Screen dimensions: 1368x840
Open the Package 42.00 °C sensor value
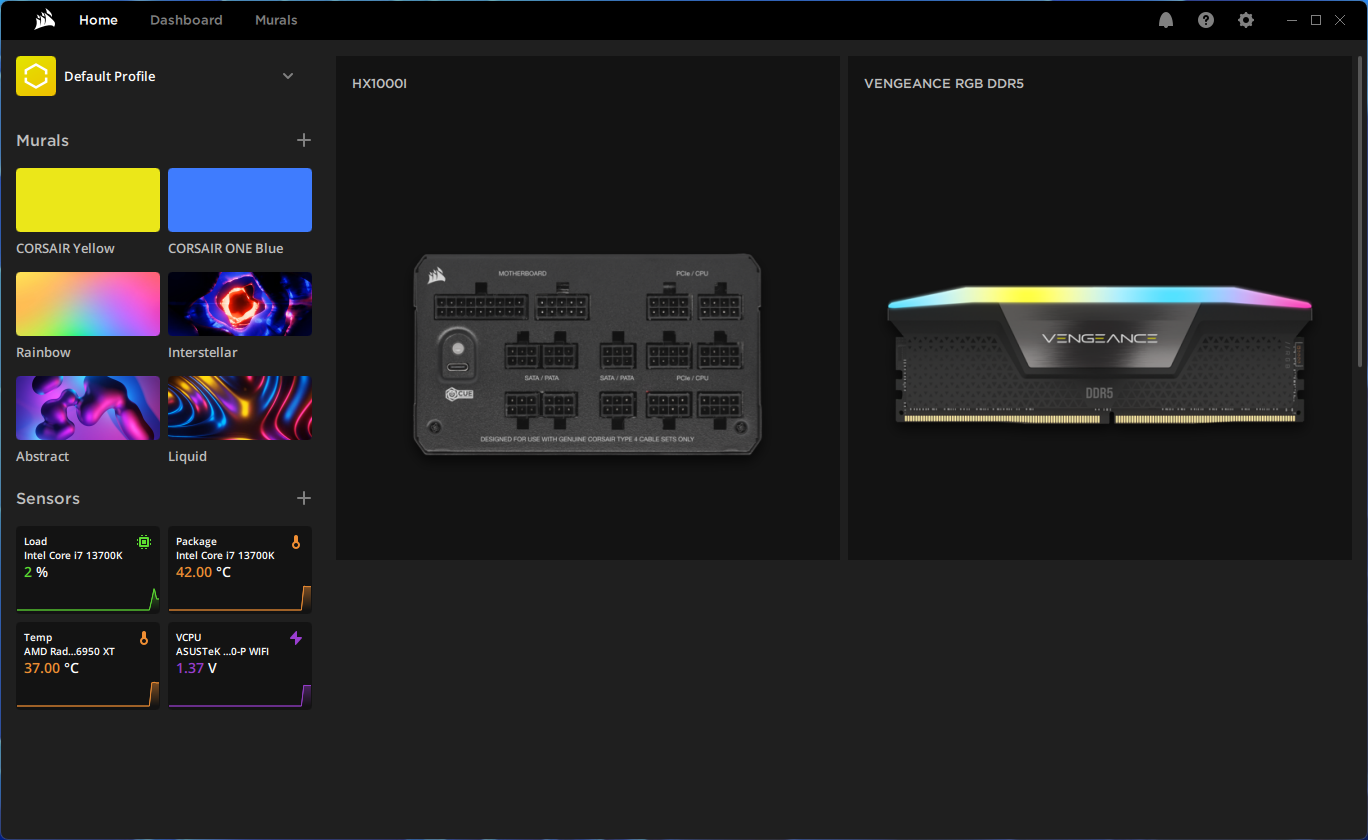203,572
